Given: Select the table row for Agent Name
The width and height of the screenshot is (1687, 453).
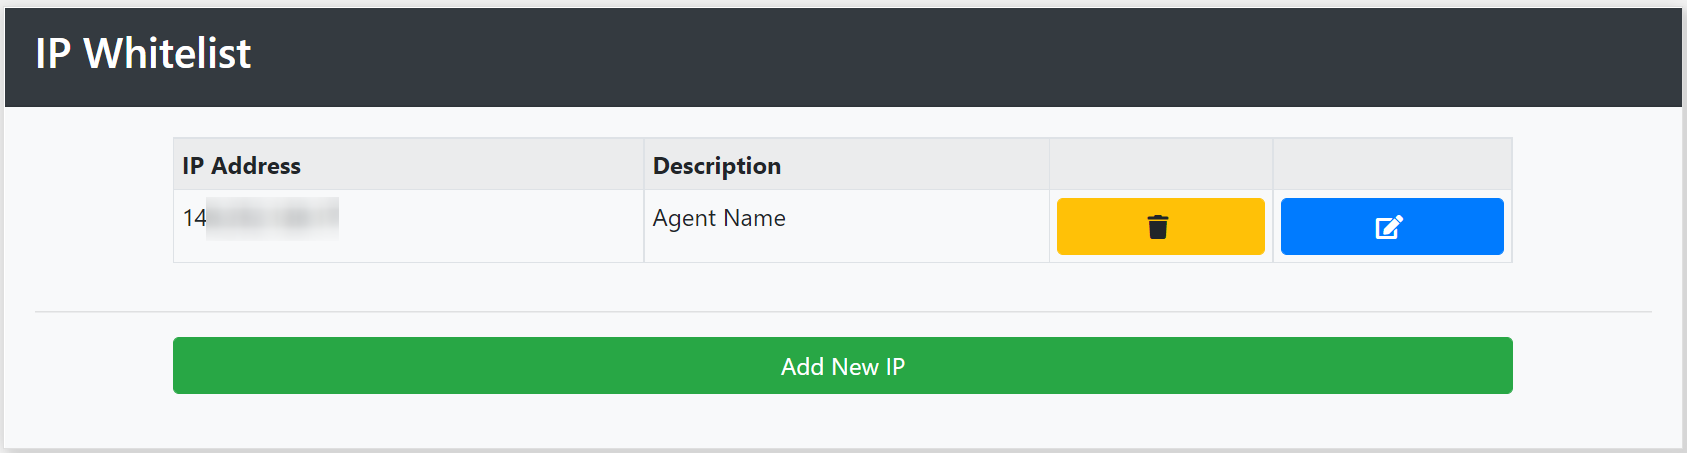Looking at the screenshot, I should (x=843, y=226).
